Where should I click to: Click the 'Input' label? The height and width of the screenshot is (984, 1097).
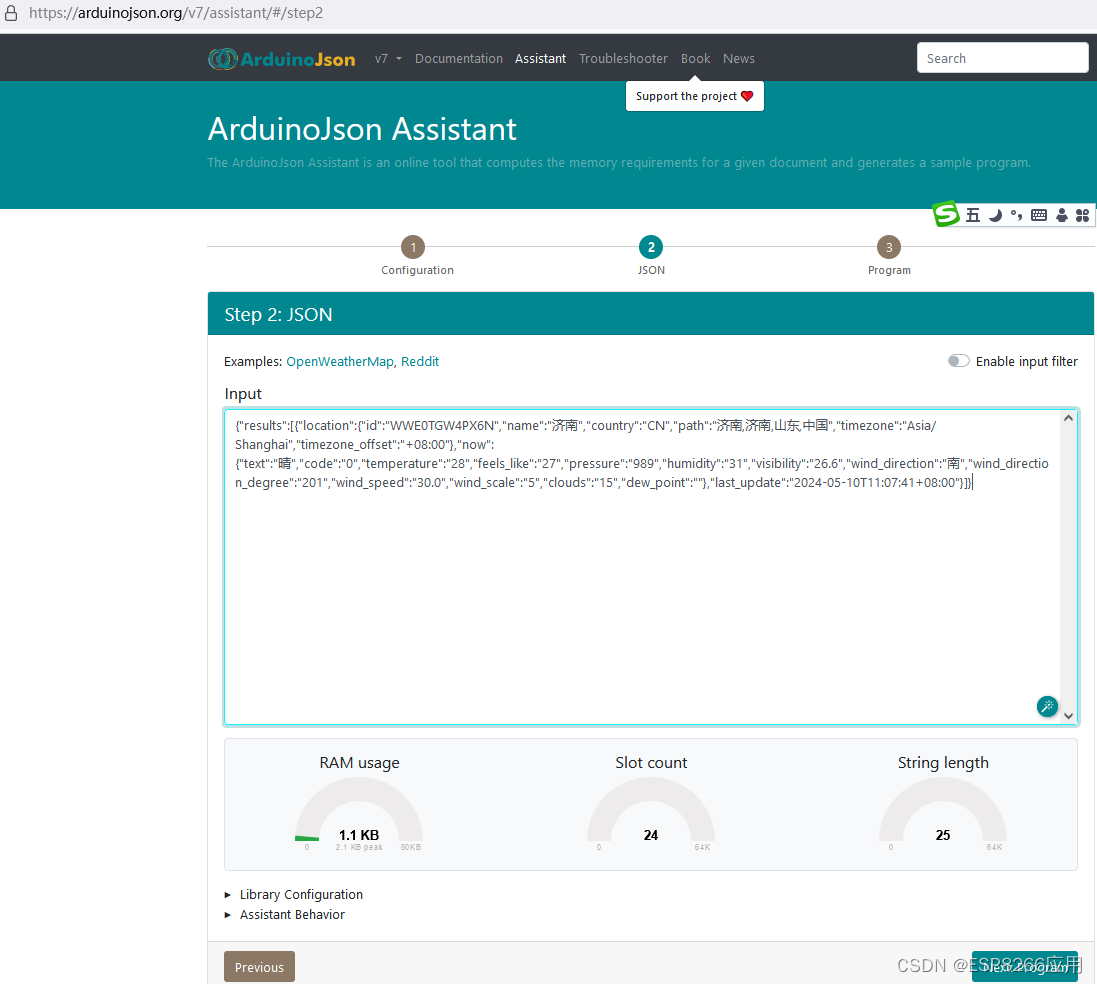[x=243, y=394]
